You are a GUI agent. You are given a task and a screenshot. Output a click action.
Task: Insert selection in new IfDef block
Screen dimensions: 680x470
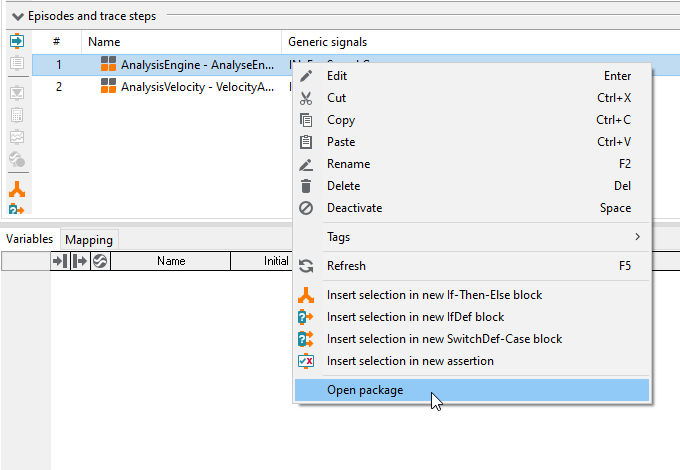click(472, 317)
